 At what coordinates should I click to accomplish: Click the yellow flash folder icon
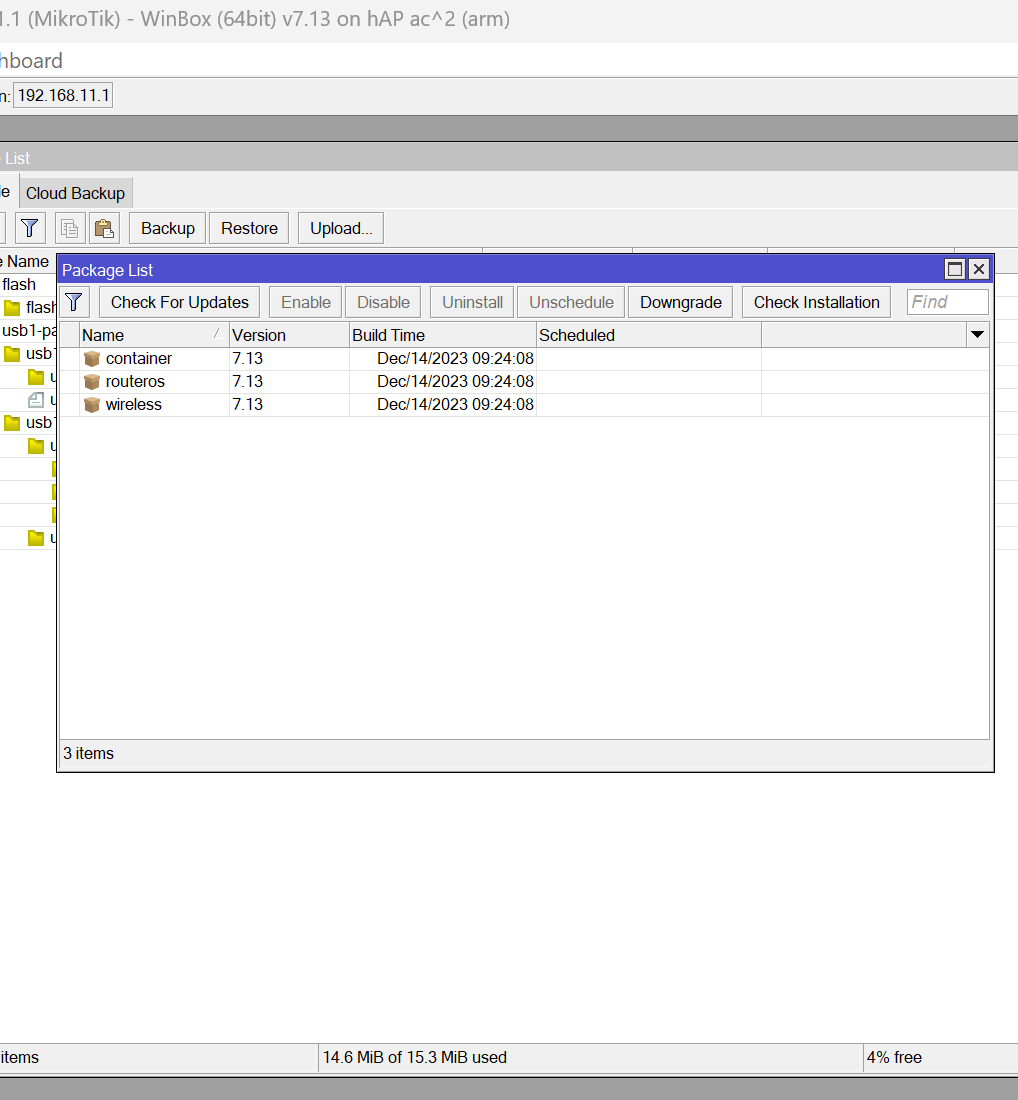12,307
